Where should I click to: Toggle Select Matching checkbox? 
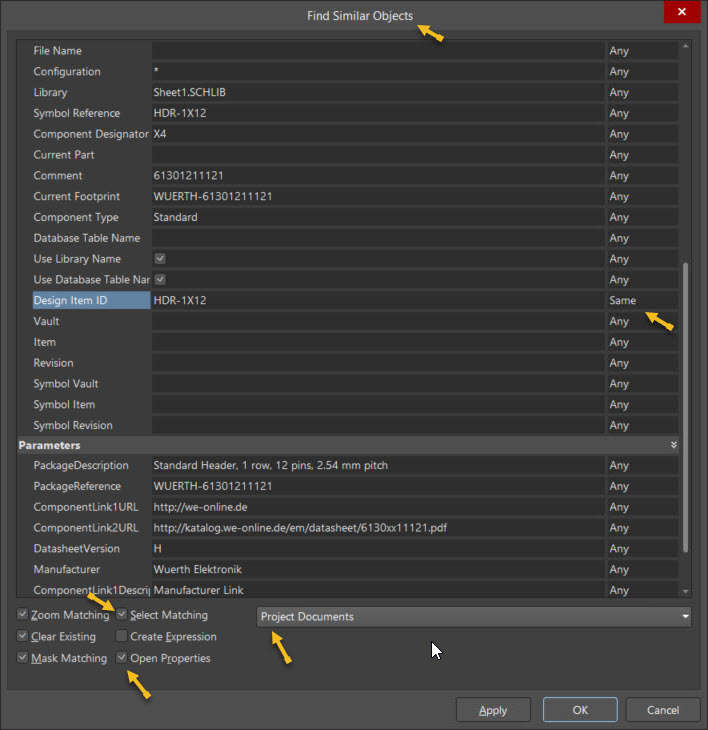click(x=121, y=614)
